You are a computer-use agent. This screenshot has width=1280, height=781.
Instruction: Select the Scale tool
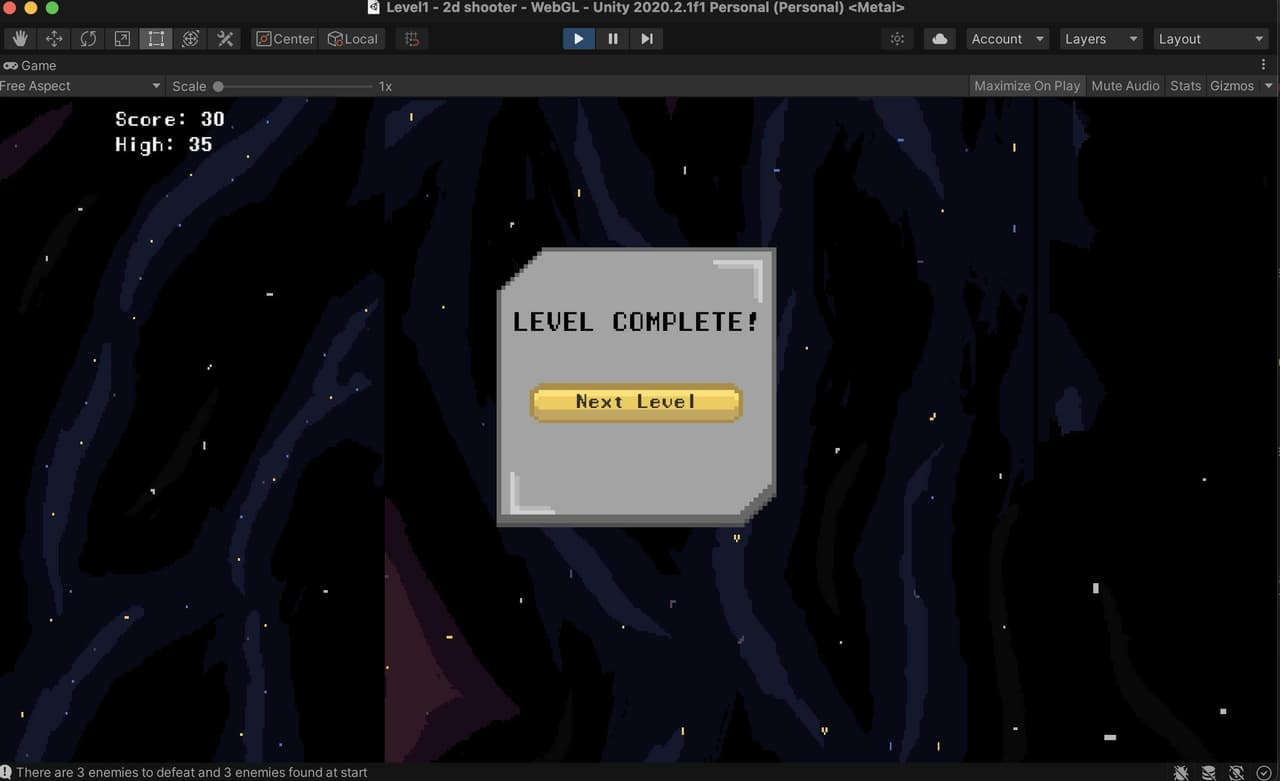122,39
